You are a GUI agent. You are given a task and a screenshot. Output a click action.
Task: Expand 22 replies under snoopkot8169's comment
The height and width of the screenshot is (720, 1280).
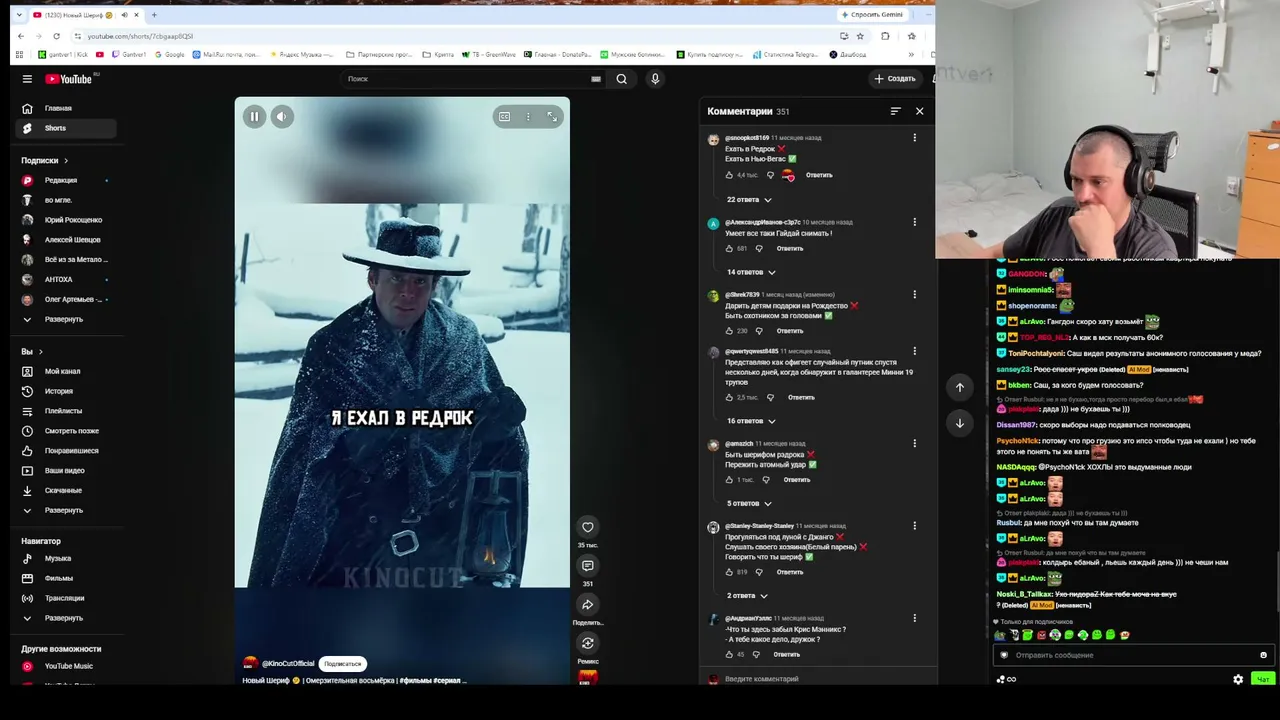click(x=749, y=200)
